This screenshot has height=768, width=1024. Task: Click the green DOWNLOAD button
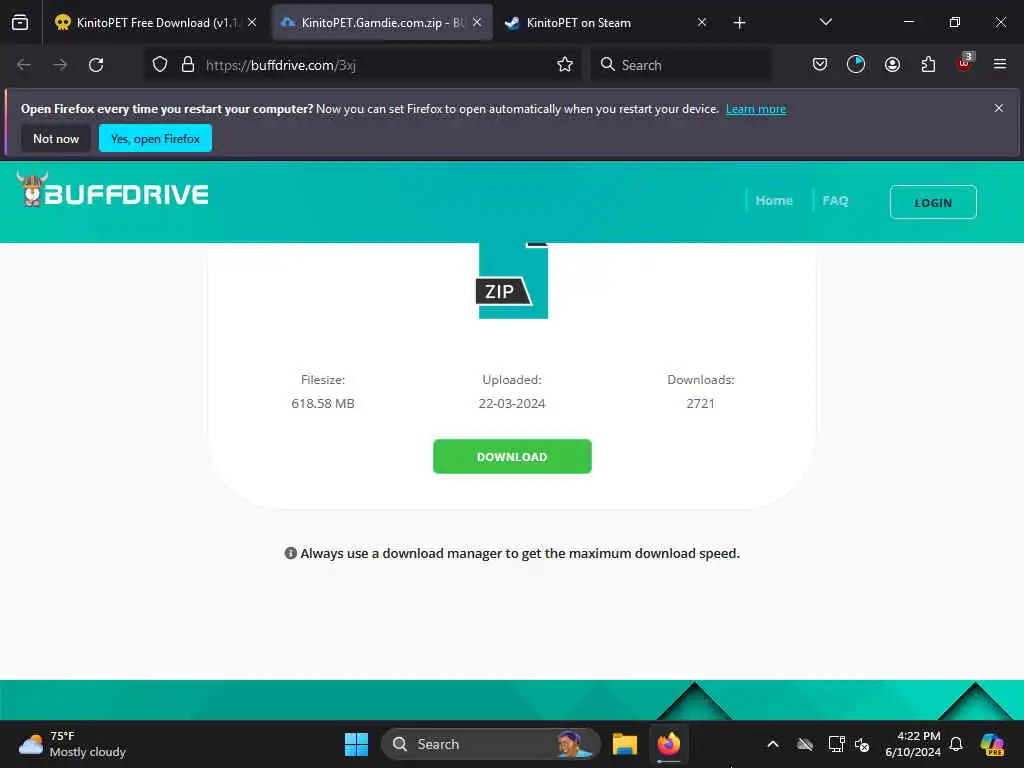pos(512,456)
